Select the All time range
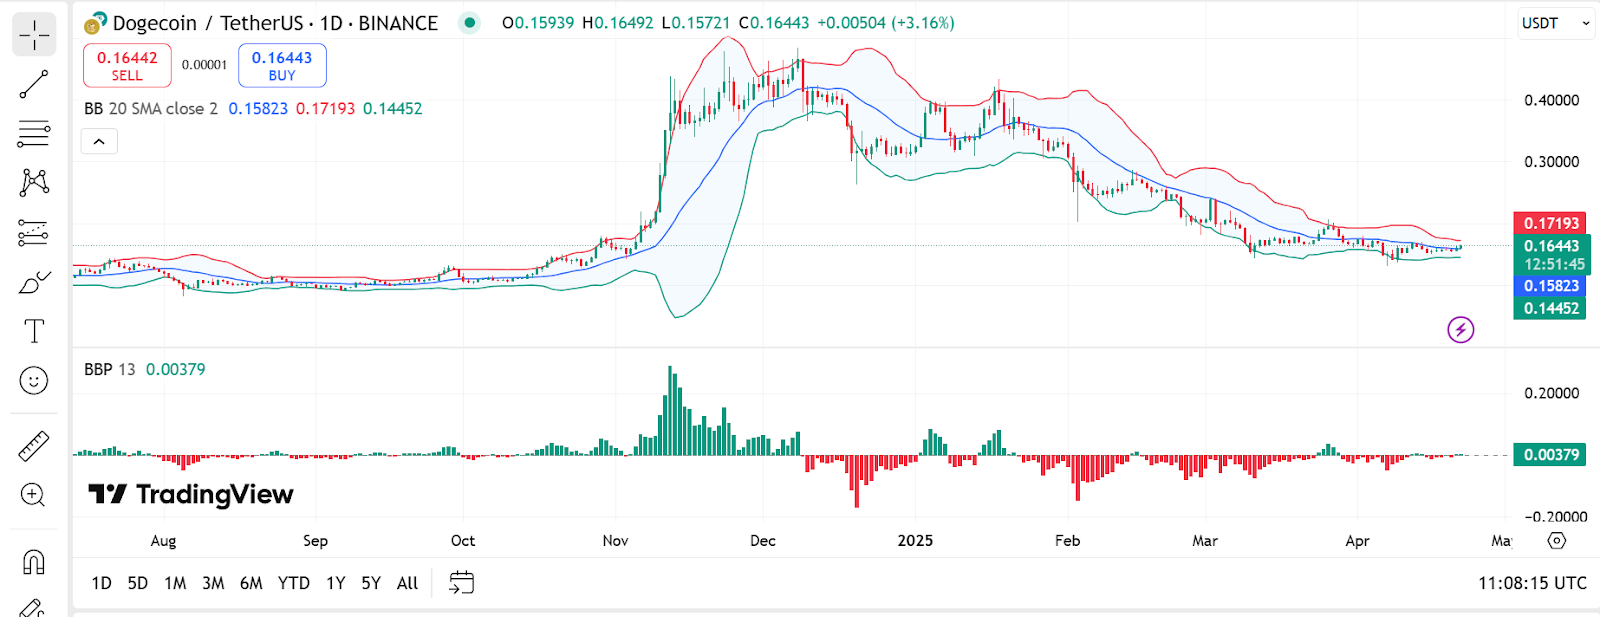The width and height of the screenshot is (1600, 617). [x=407, y=583]
